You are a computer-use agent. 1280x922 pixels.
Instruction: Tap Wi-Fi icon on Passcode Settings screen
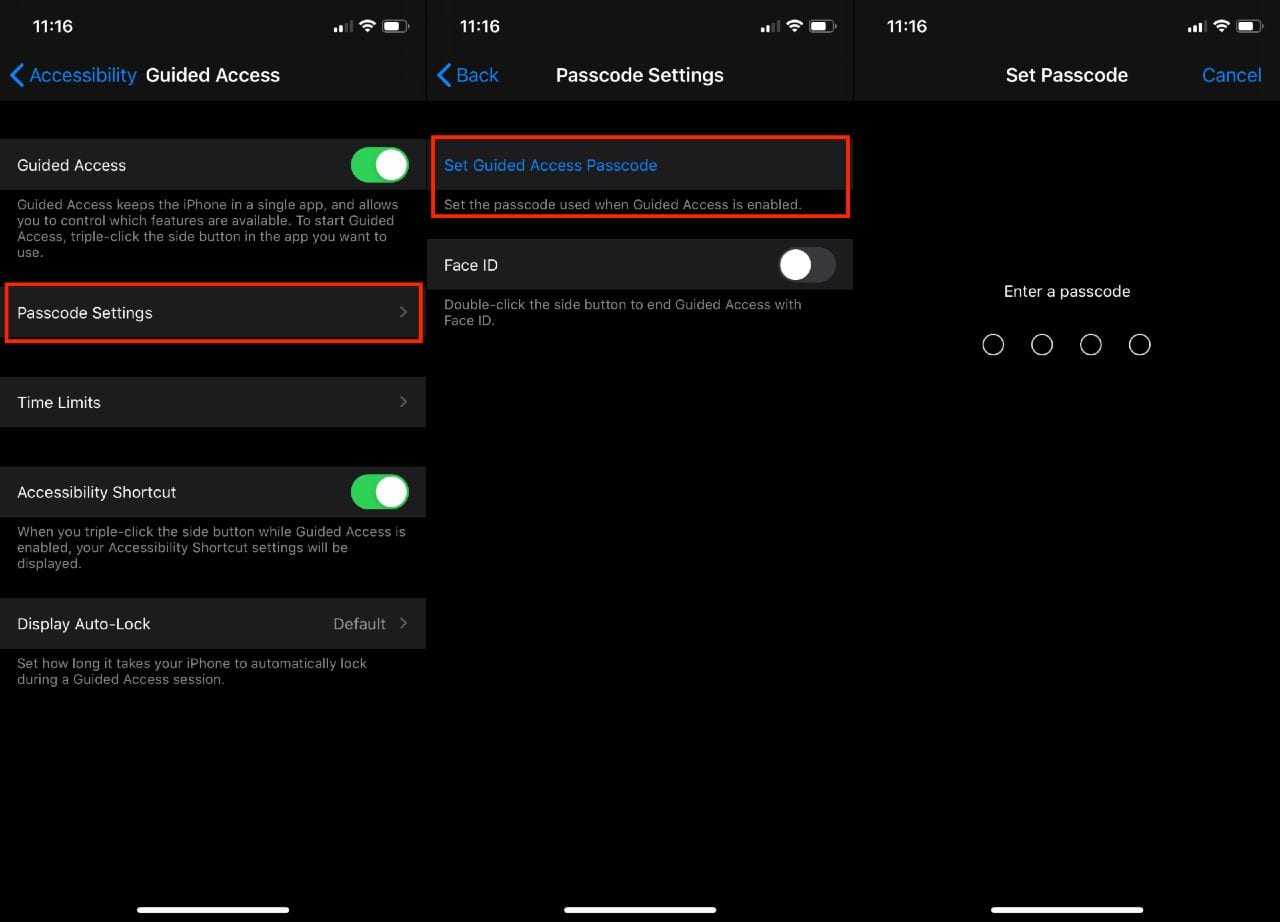pos(794,26)
